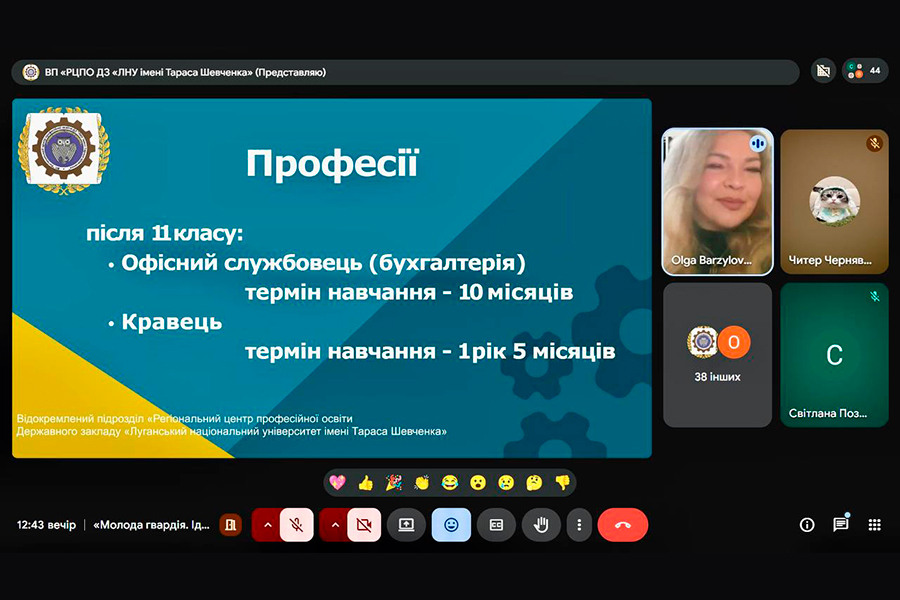Select the Світлана Поз participant tile
The width and height of the screenshot is (900, 600).
point(835,355)
